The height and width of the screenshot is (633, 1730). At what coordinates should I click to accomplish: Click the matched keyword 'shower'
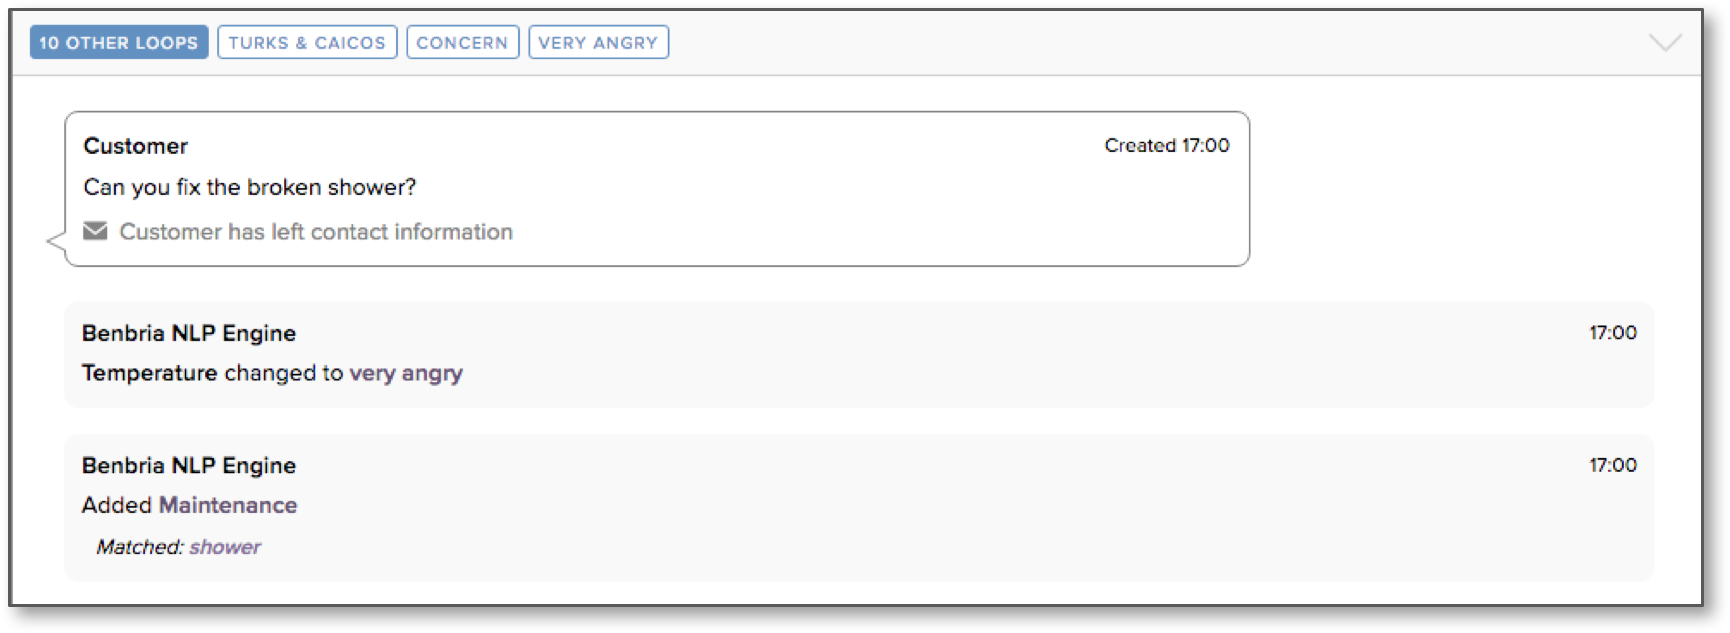(x=225, y=547)
